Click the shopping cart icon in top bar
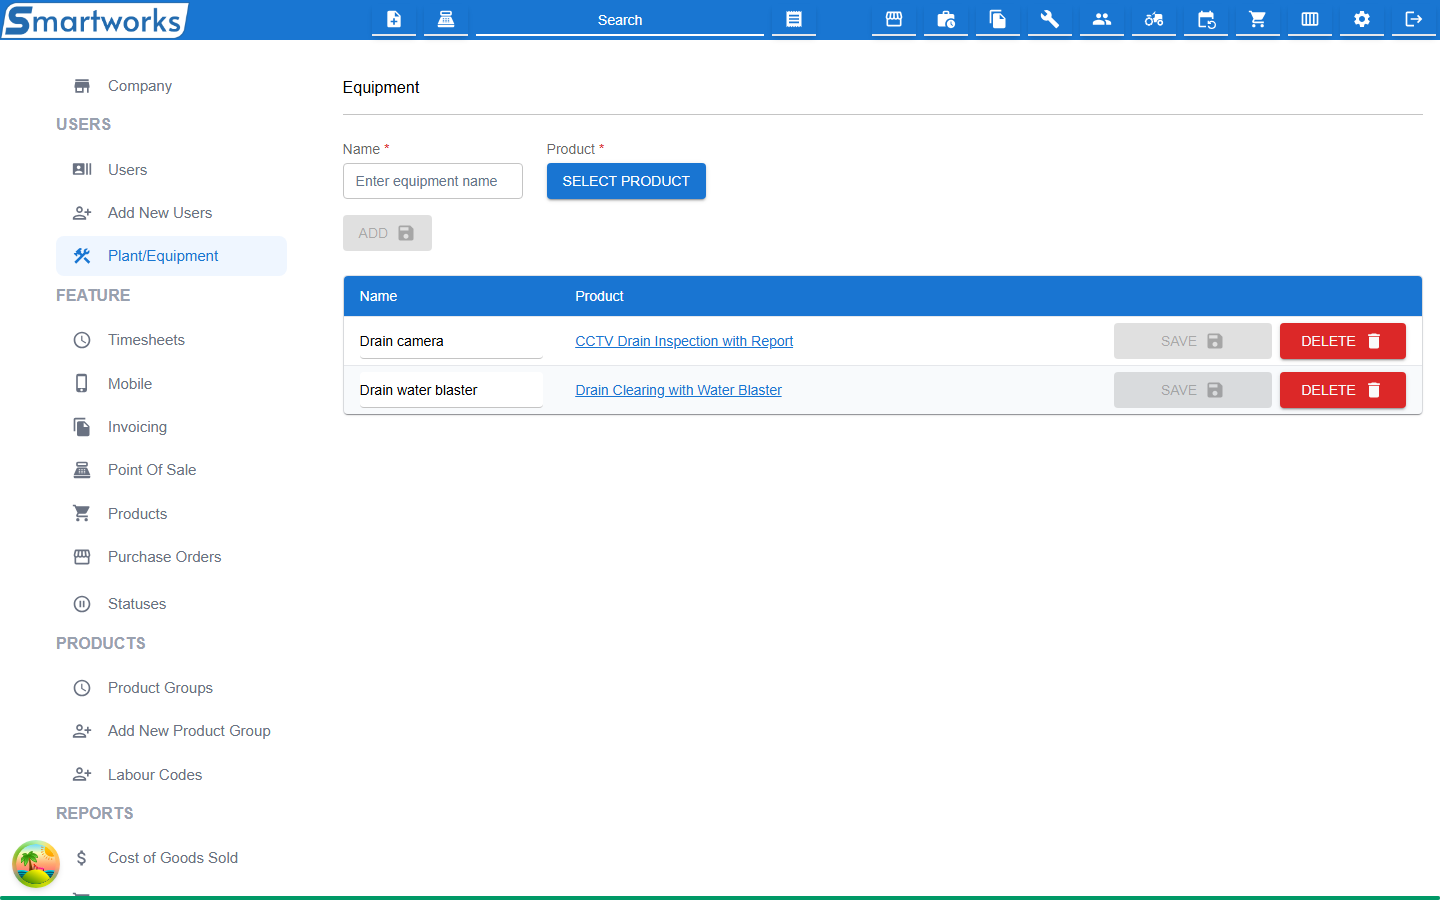 (1258, 19)
